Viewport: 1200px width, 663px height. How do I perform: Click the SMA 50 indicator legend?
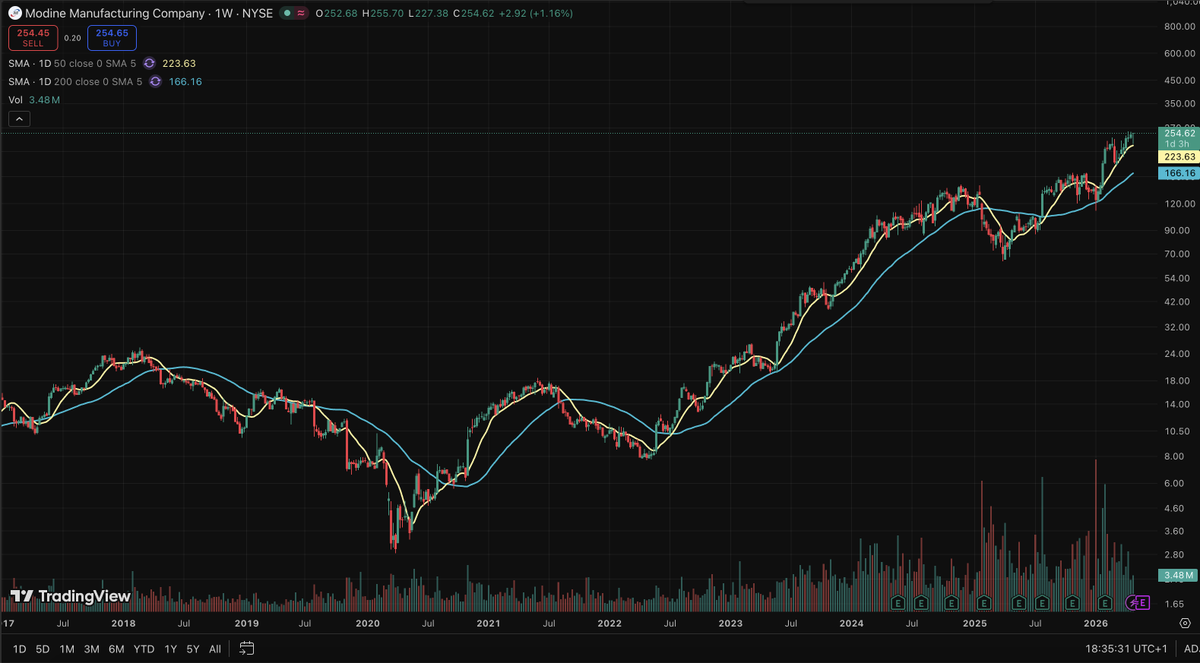[x=72, y=63]
